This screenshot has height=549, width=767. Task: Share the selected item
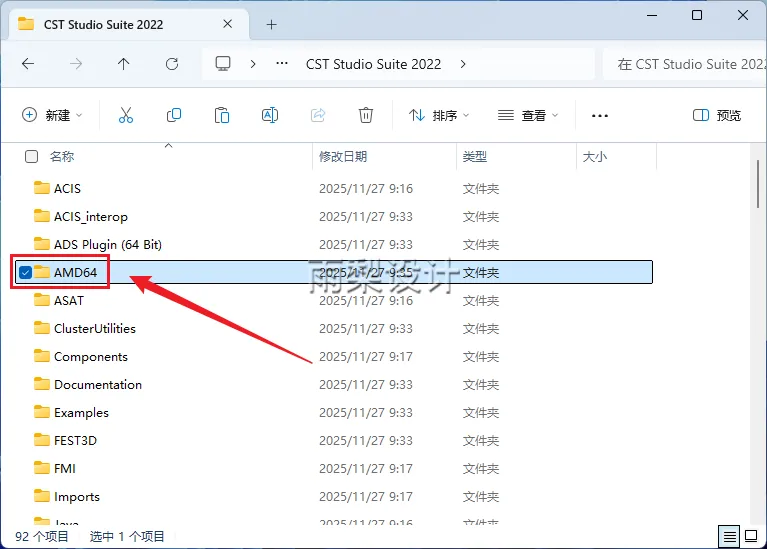click(x=318, y=115)
